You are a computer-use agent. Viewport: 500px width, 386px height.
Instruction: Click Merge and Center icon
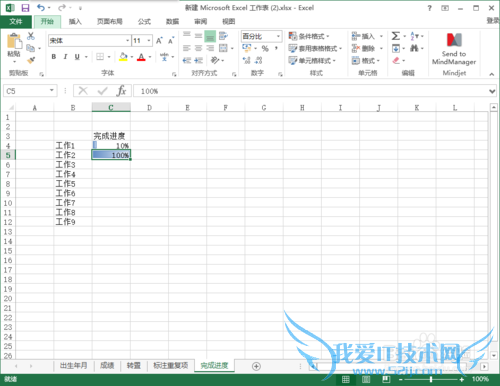pos(223,48)
